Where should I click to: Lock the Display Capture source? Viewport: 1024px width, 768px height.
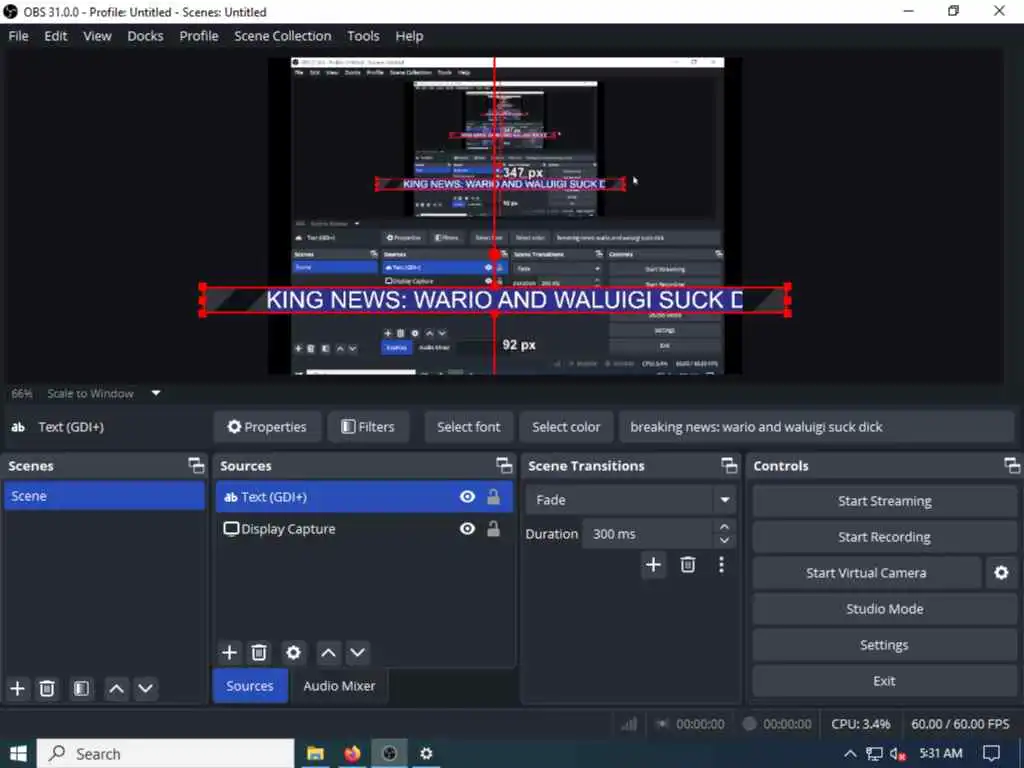[494, 529]
